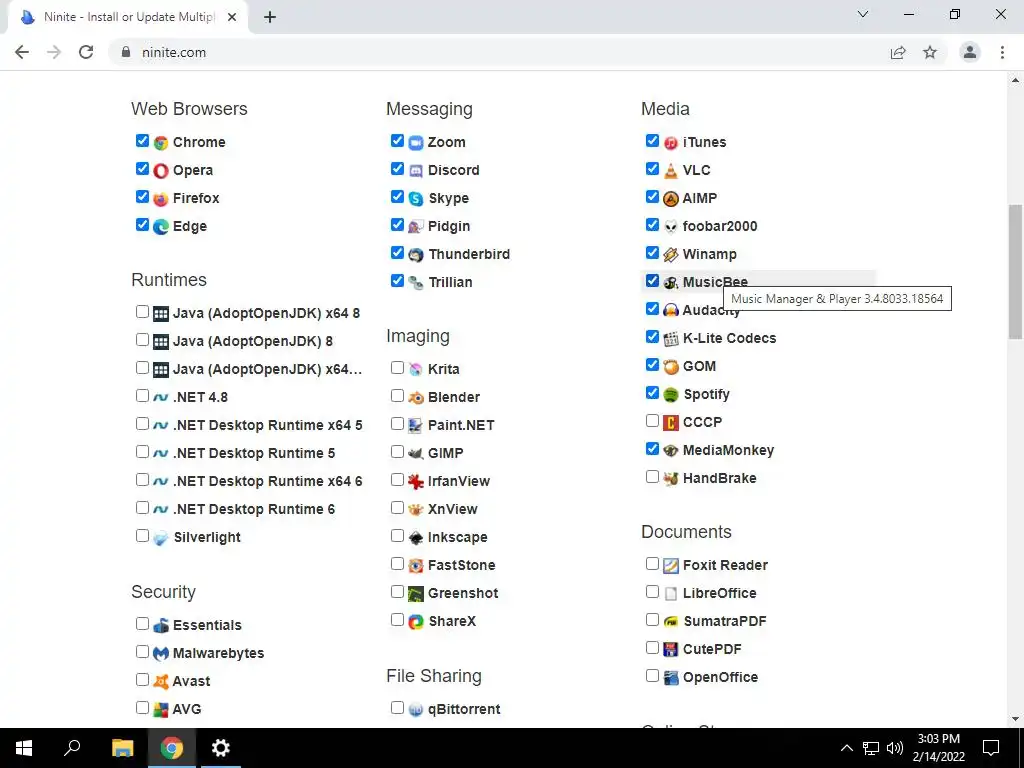
Task: Uncheck the MediaMonkey checkbox
Action: (652, 449)
